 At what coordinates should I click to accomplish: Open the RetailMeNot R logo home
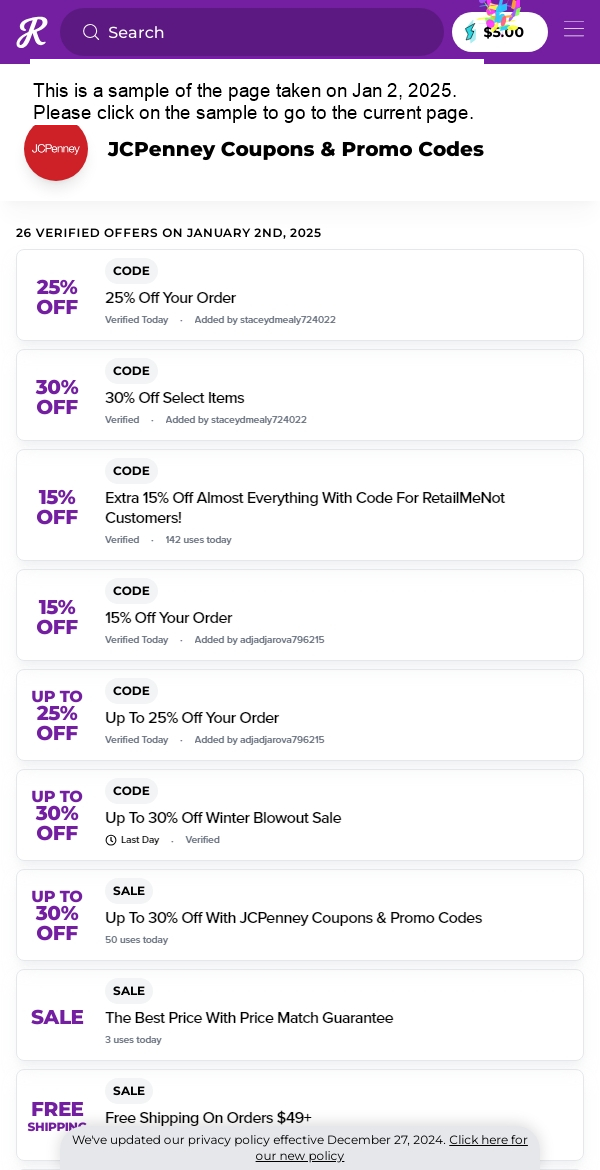pyautogui.click(x=31, y=32)
